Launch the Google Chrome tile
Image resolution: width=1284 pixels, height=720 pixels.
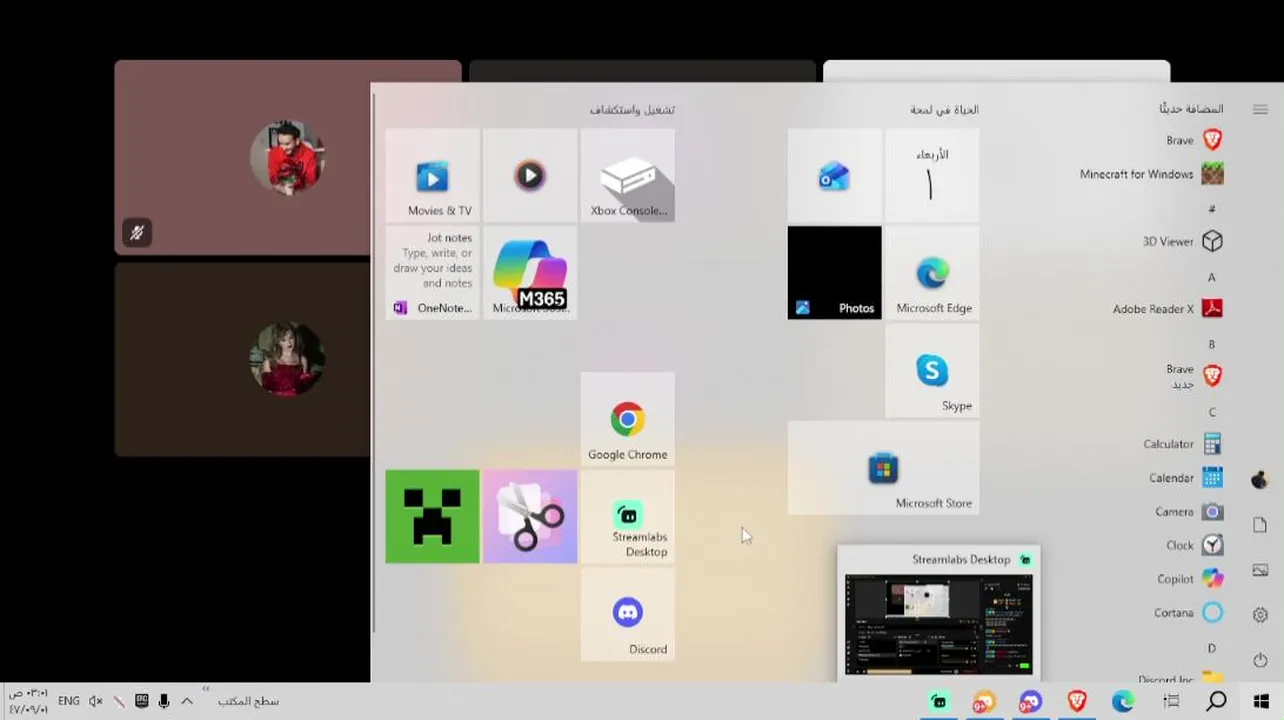click(x=628, y=419)
